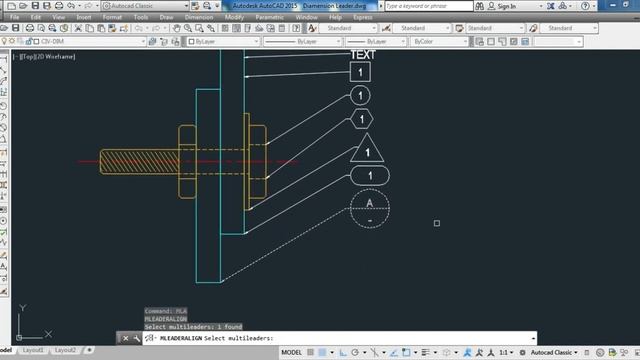Toggle Object Snap Tracking in status bar
The width and height of the screenshot is (640, 360).
click(394, 352)
